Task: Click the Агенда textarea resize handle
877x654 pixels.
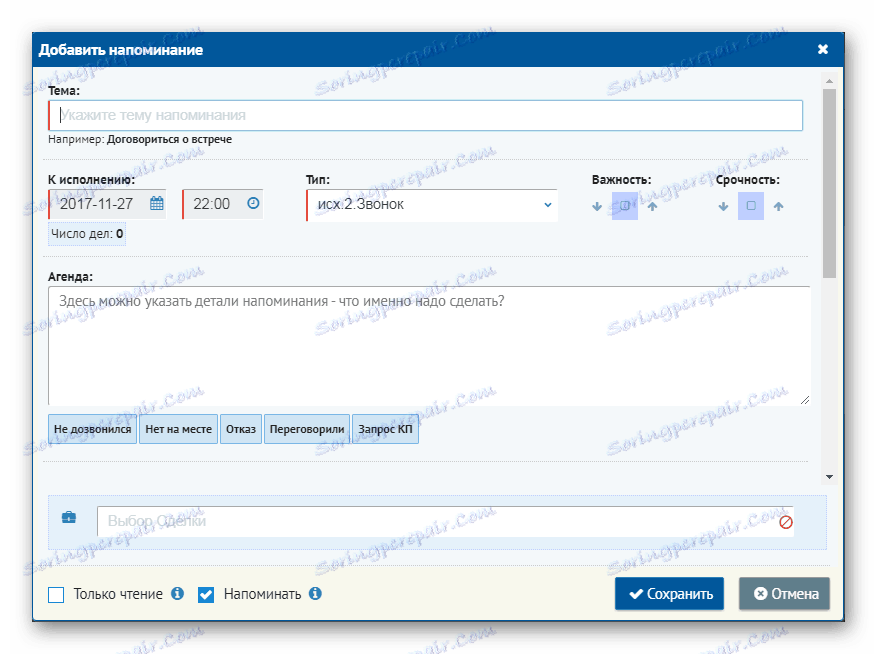Action: coord(804,399)
